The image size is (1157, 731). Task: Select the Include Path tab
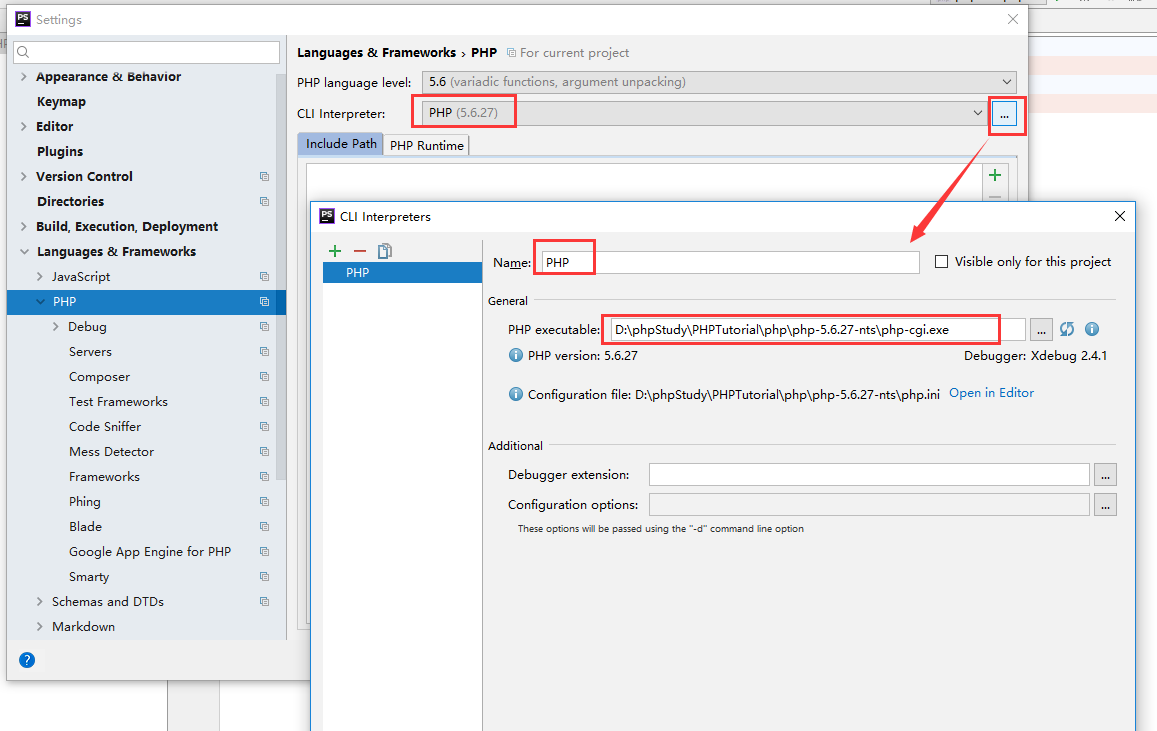pos(341,144)
